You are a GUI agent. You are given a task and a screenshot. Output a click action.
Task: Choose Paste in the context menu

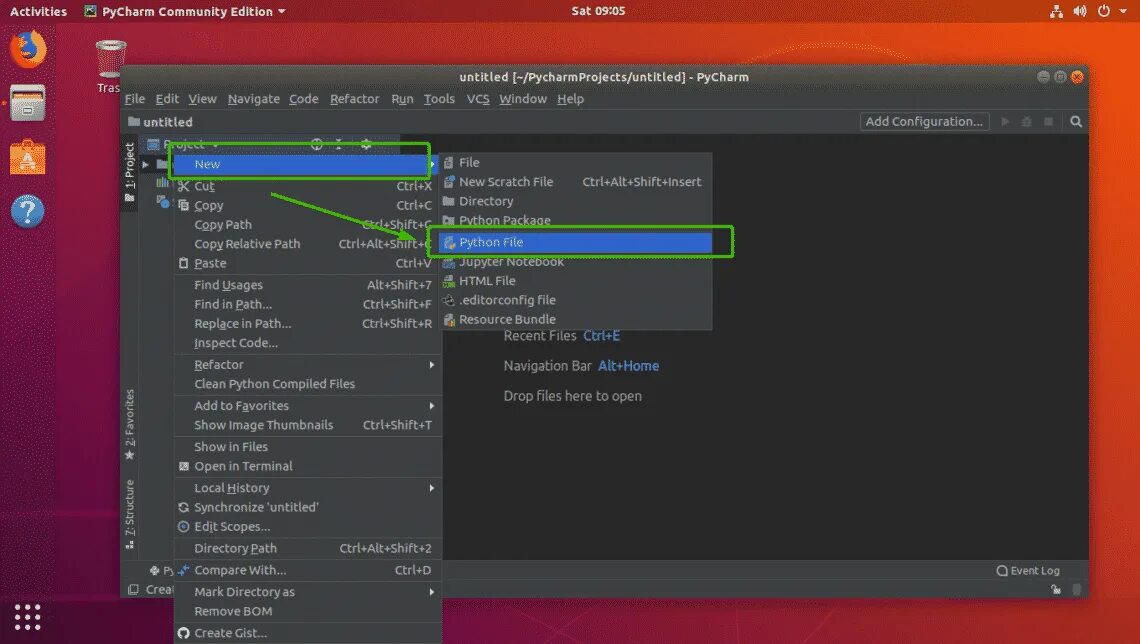click(307, 263)
